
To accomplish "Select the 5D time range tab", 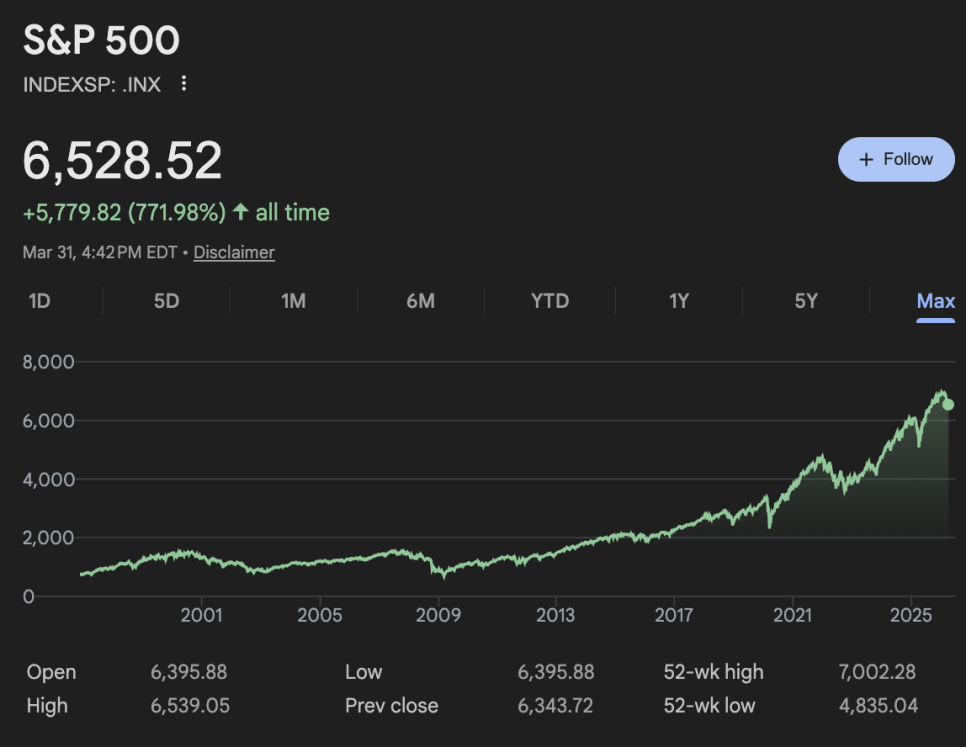I will tap(166, 301).
